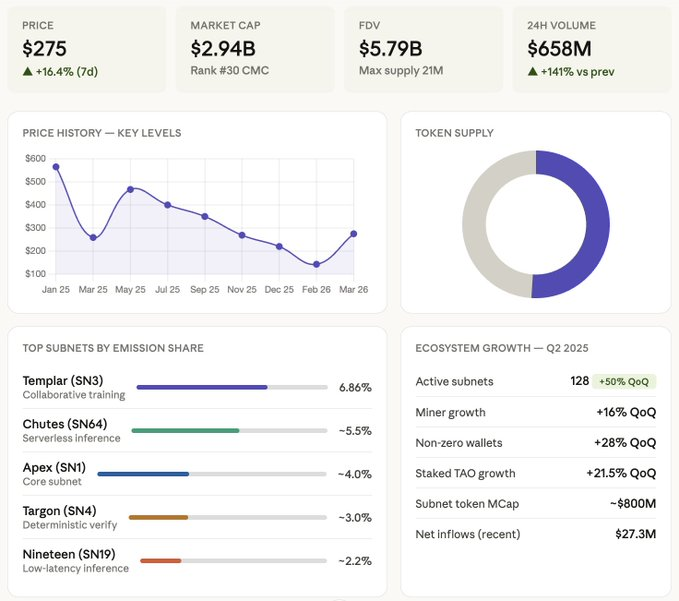Click the Mar 26 final data point on the chart

(353, 234)
